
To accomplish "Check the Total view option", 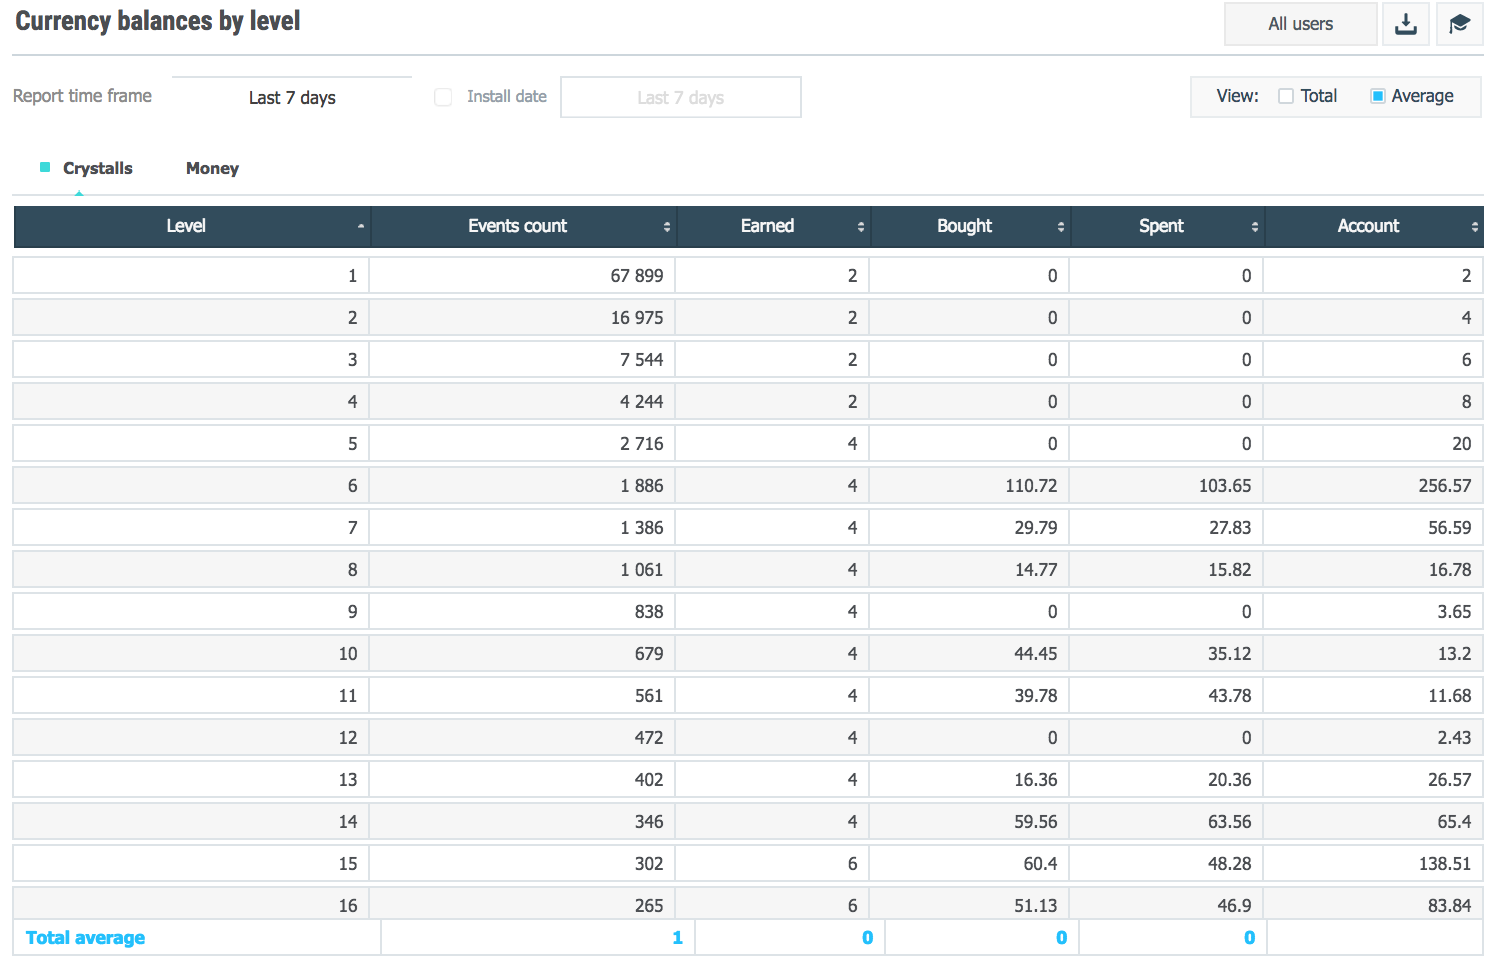I will pyautogui.click(x=1286, y=96).
